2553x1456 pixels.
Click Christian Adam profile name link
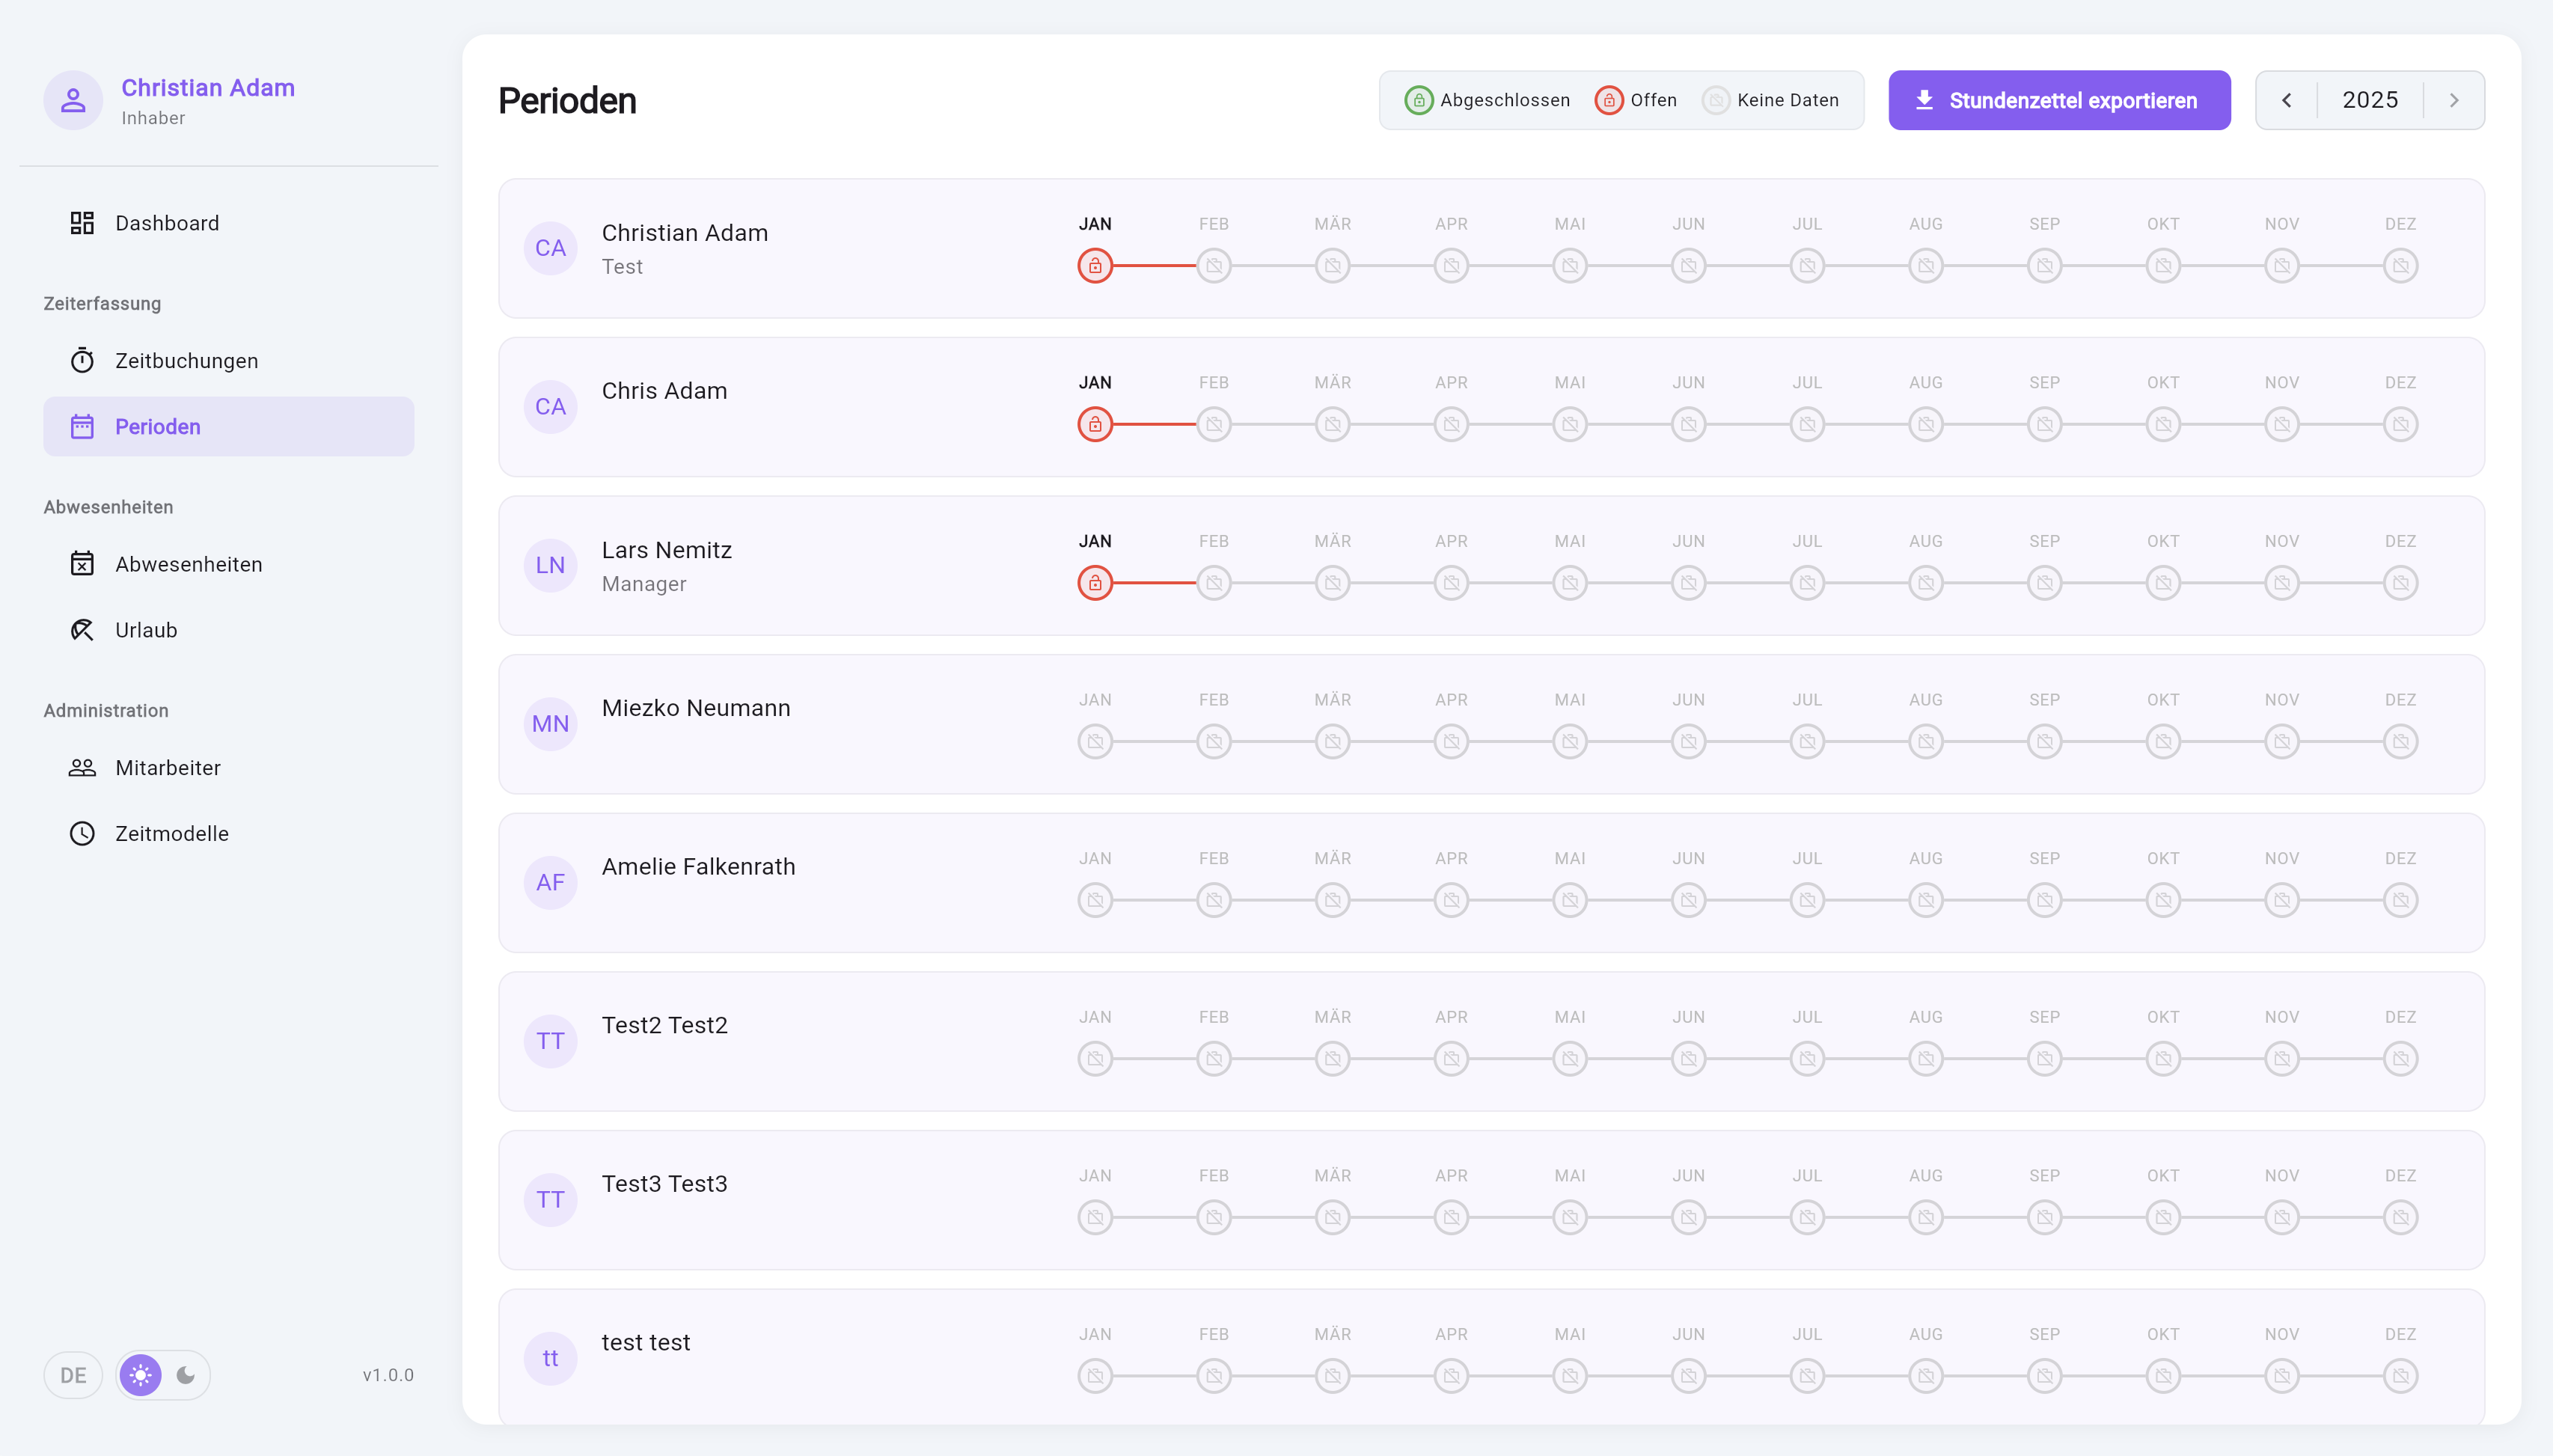pos(208,88)
